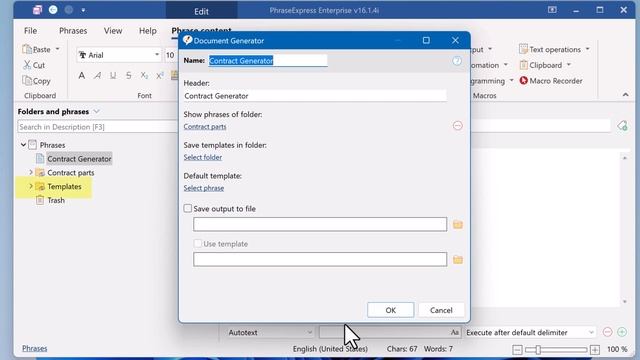Remove the Contract parts folder using minus icon
This screenshot has width=640, height=360.
point(458,126)
